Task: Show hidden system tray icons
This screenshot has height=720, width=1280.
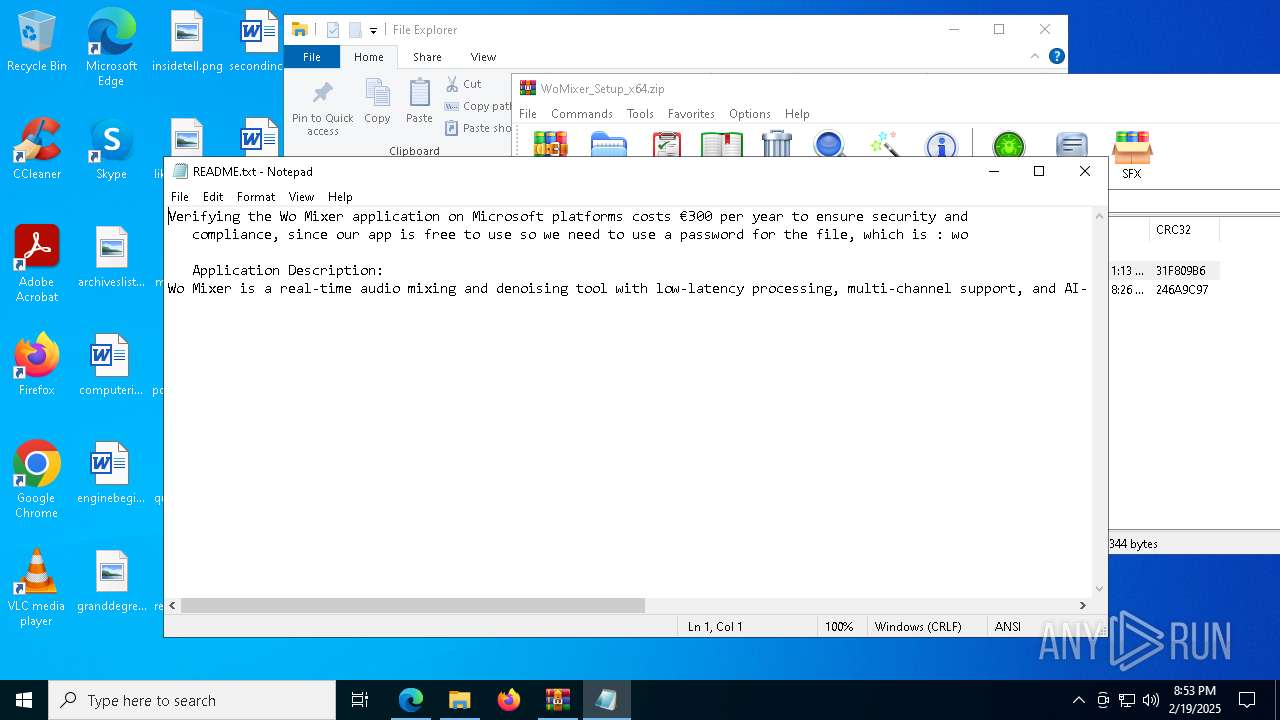Action: (x=1078, y=700)
